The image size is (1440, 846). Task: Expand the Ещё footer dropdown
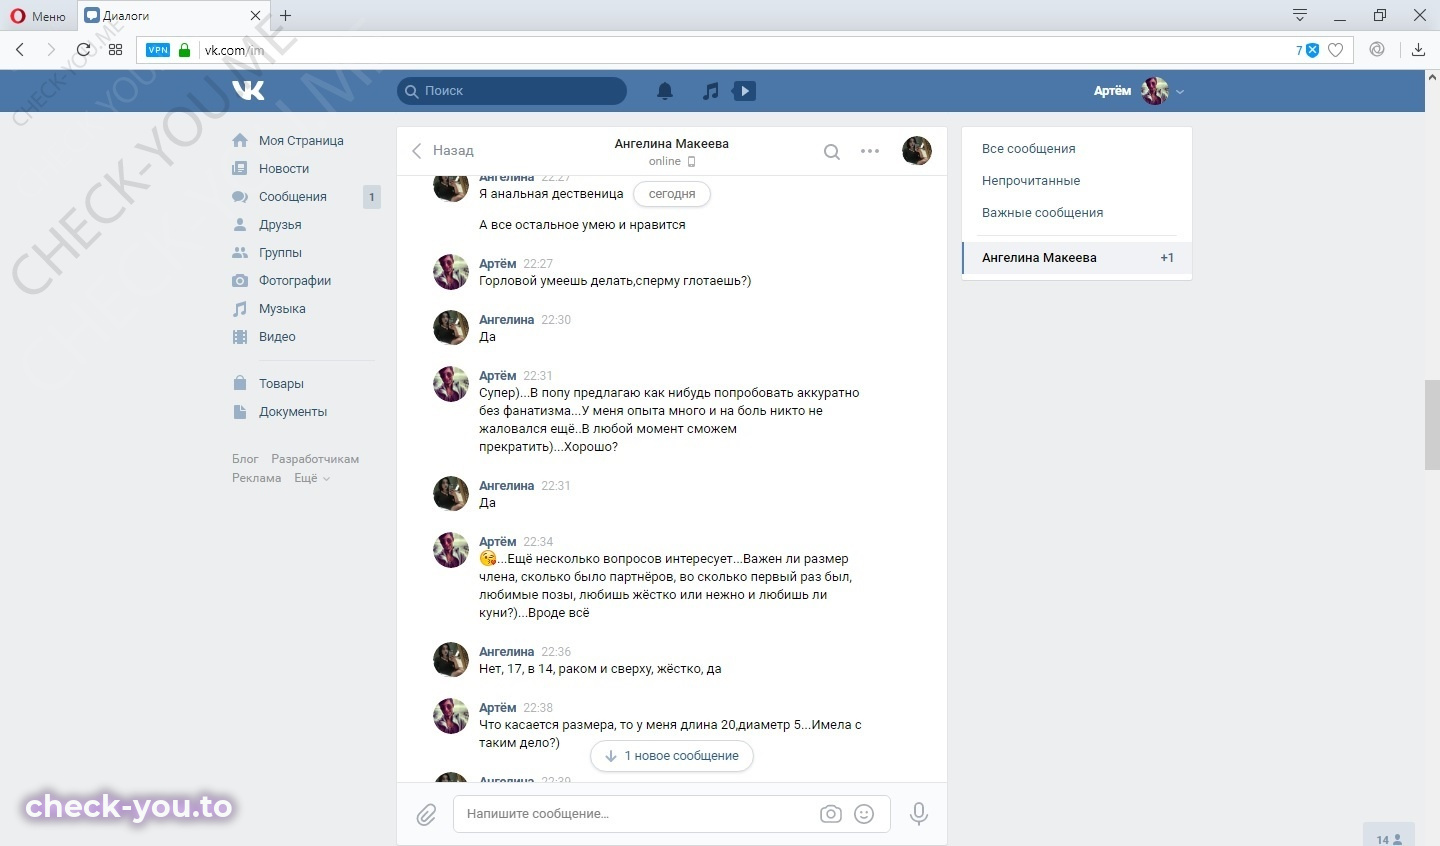pyautogui.click(x=311, y=478)
